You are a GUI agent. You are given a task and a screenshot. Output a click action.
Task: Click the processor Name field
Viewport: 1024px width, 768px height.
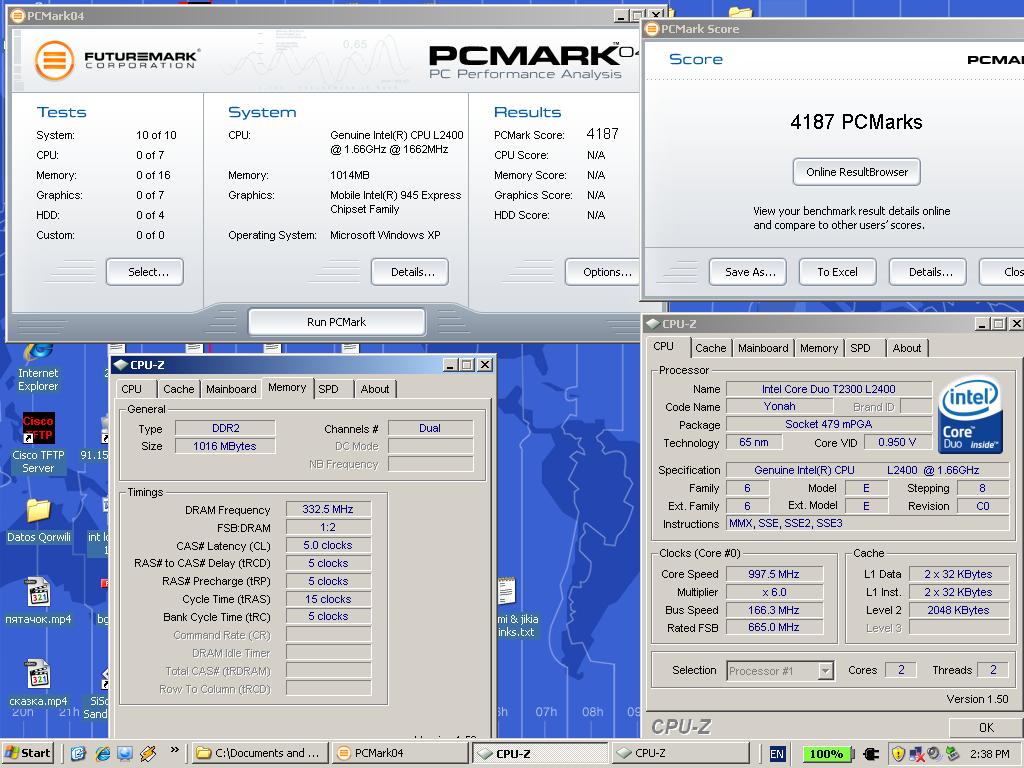[x=829, y=389]
